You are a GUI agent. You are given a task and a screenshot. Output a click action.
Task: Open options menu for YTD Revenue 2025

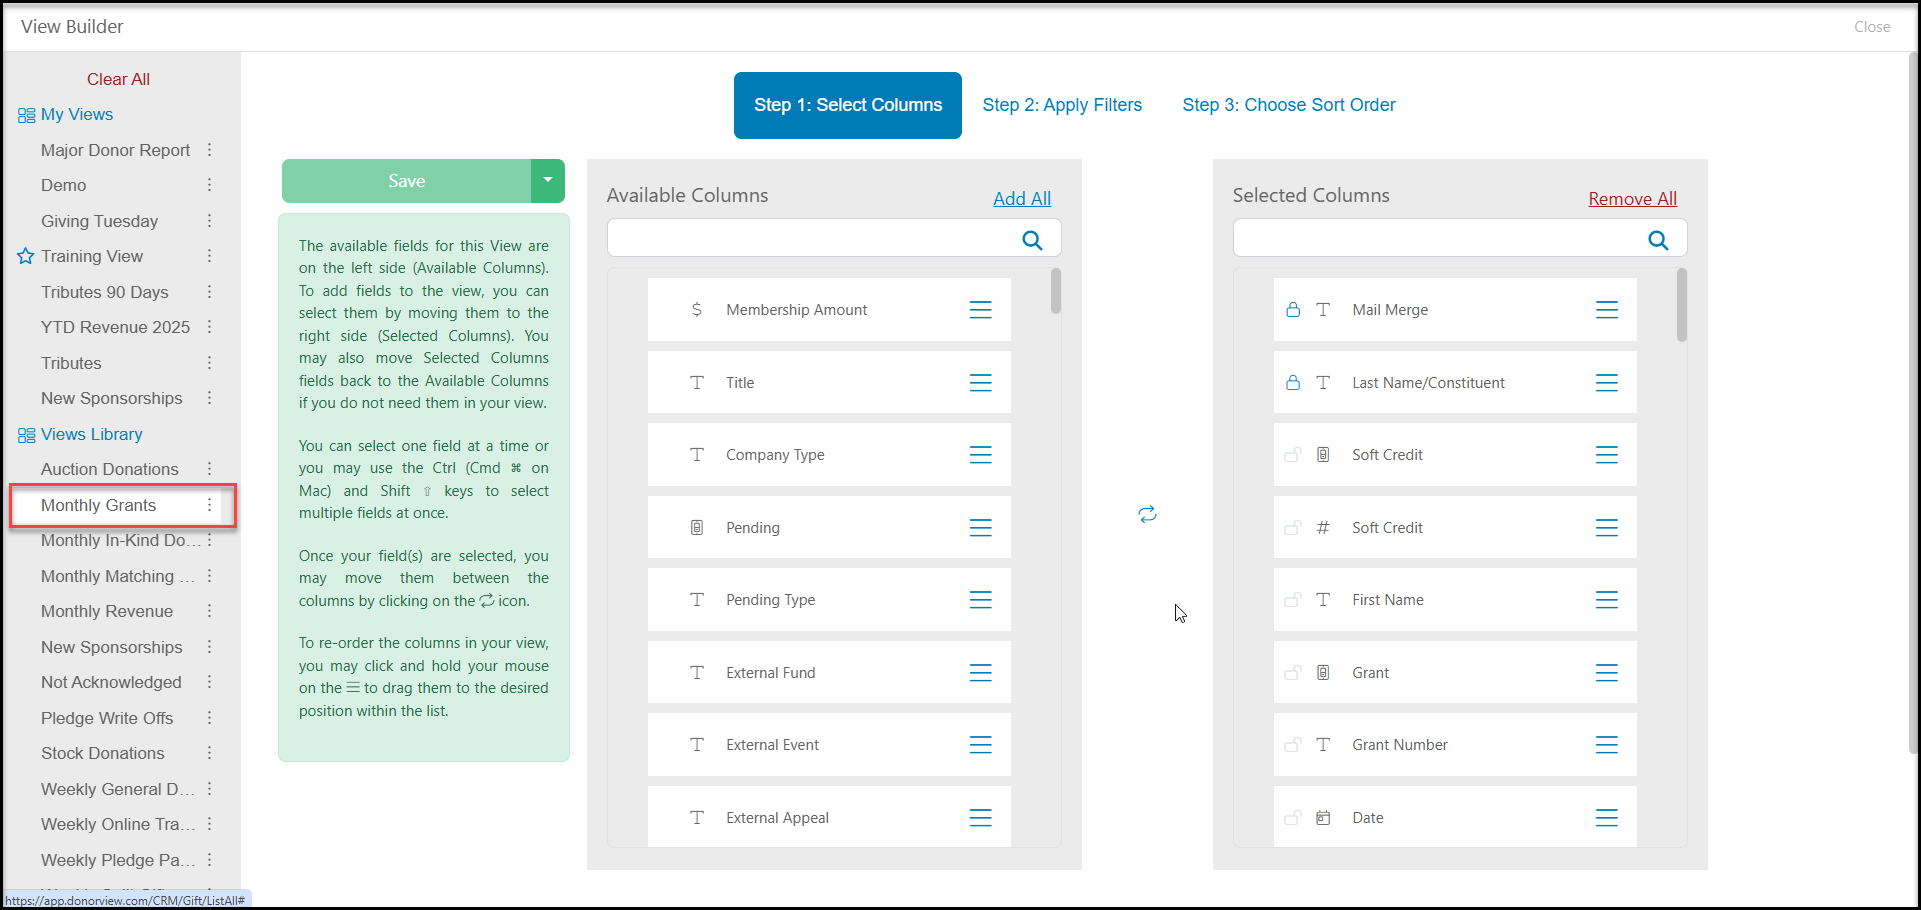[x=209, y=327]
